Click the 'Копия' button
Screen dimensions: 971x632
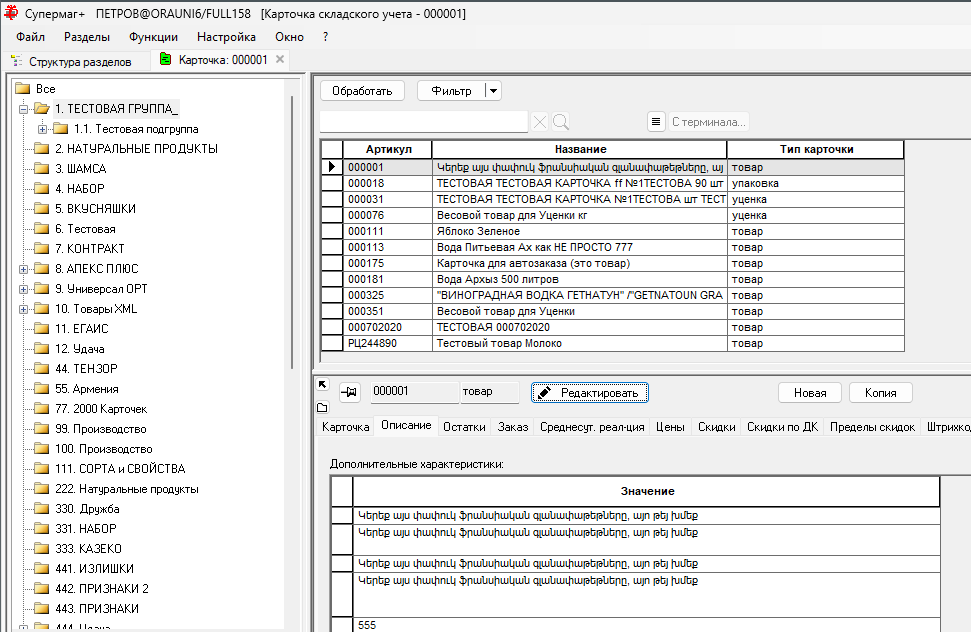click(880, 393)
